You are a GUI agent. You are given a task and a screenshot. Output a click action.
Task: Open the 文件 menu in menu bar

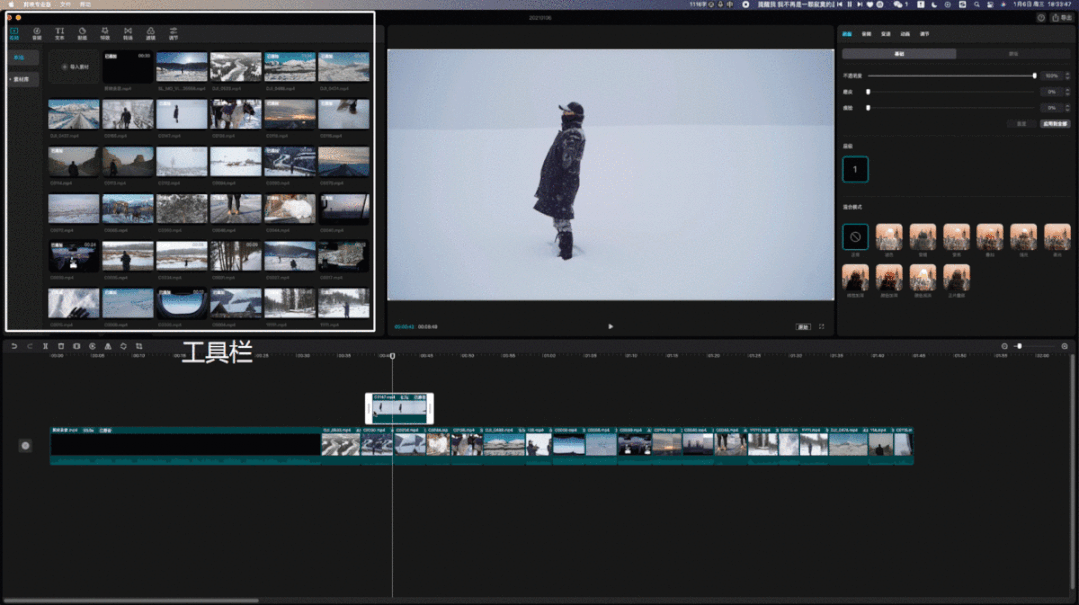(x=65, y=5)
